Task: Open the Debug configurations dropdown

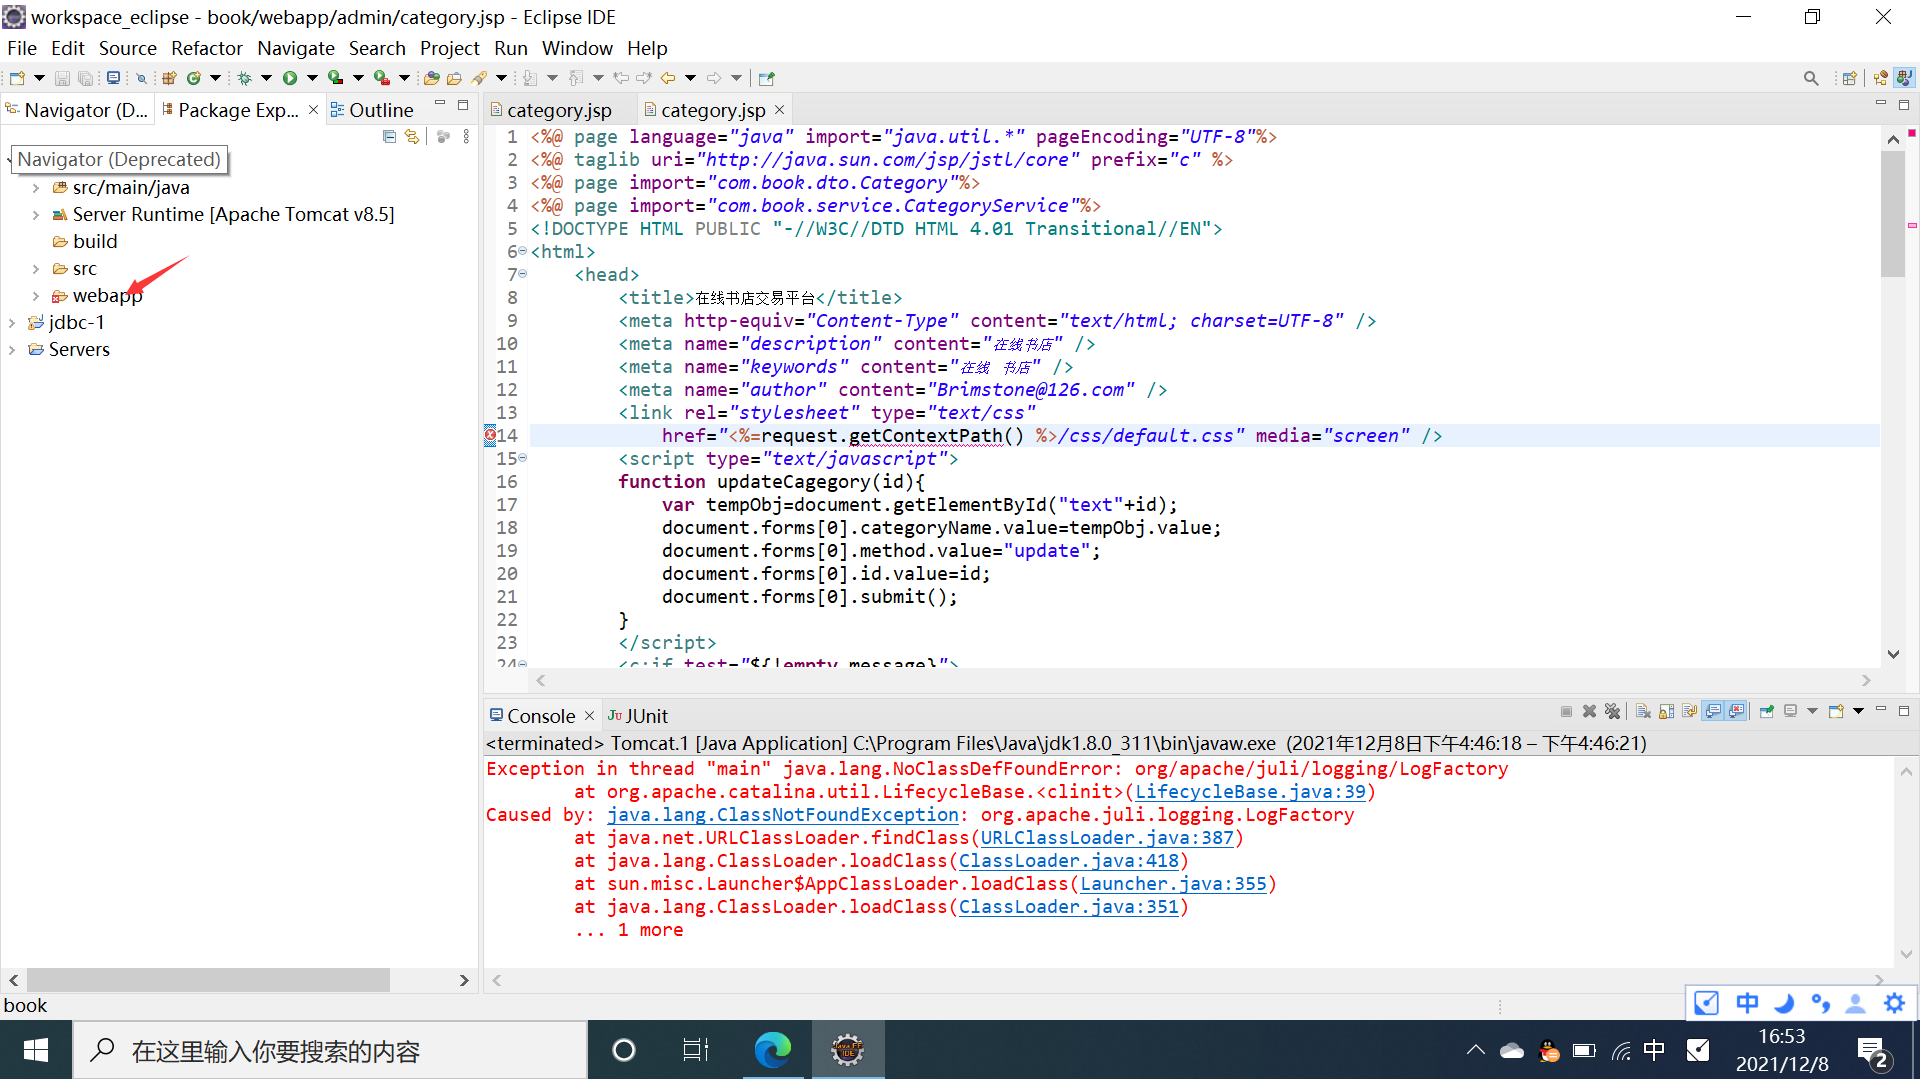Action: click(266, 78)
